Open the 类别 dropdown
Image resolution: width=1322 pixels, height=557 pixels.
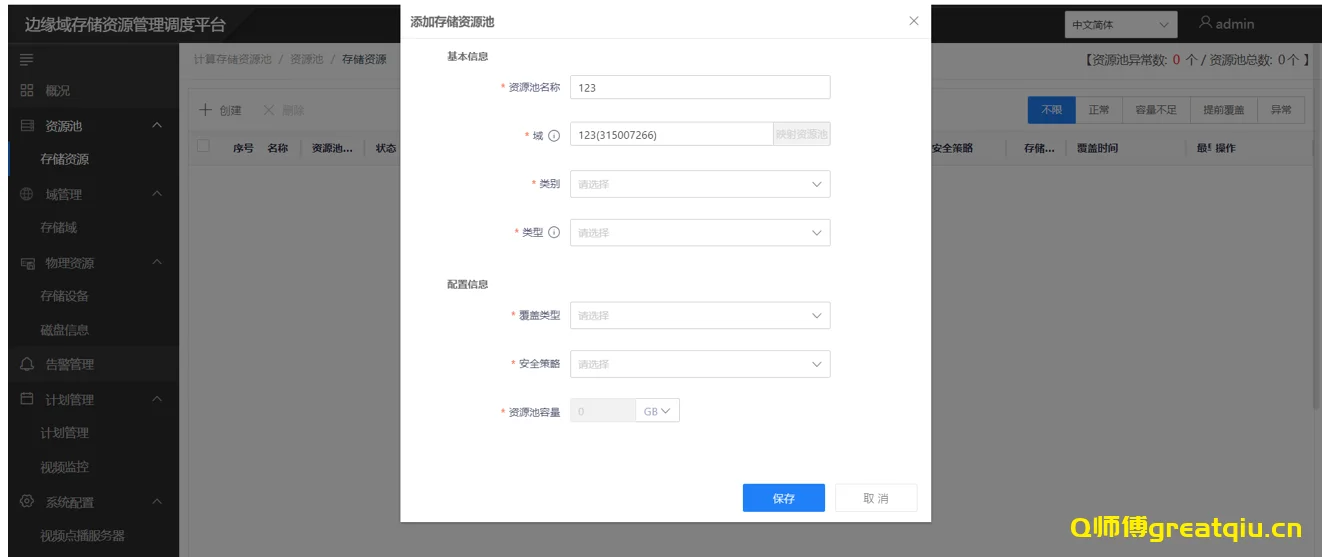click(699, 184)
